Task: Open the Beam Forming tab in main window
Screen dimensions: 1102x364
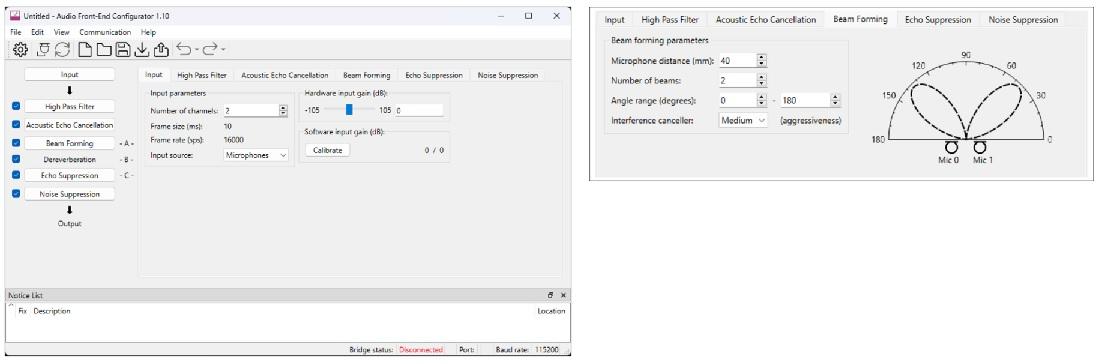Action: pos(367,75)
